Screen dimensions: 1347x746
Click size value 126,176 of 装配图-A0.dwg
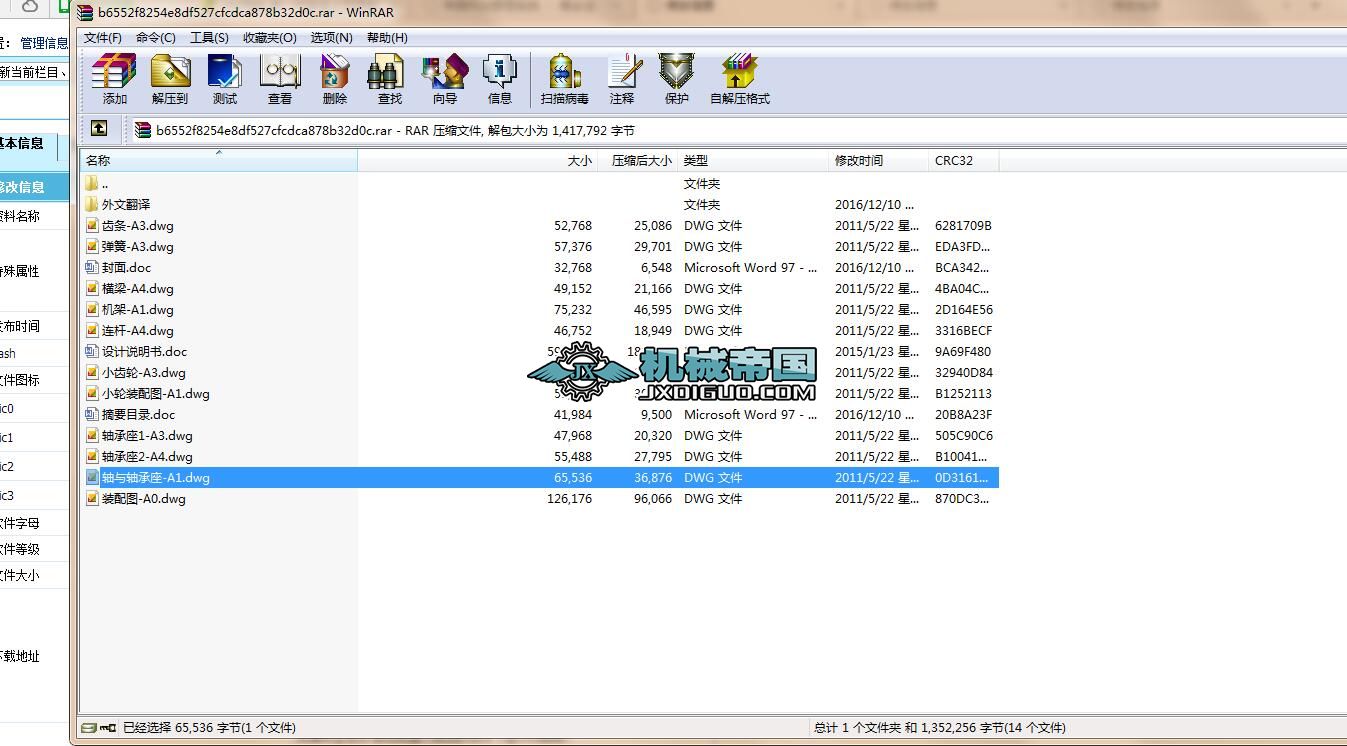(x=569, y=498)
